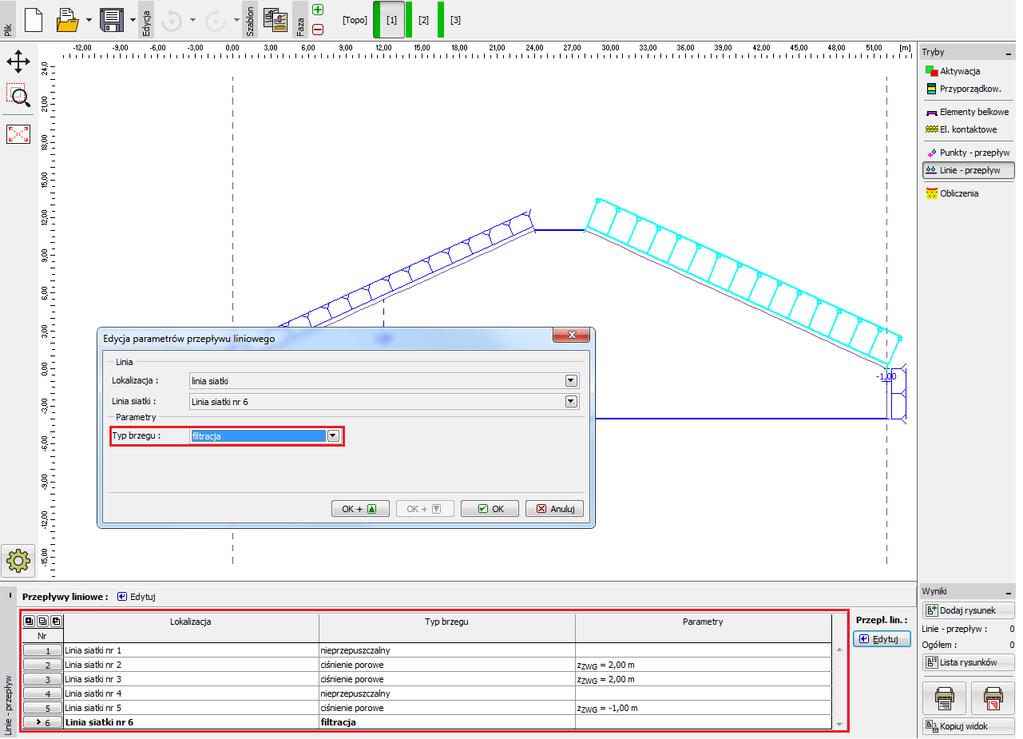Click the first selection icon above Nr column
The height and width of the screenshot is (739, 1023).
(x=29, y=621)
